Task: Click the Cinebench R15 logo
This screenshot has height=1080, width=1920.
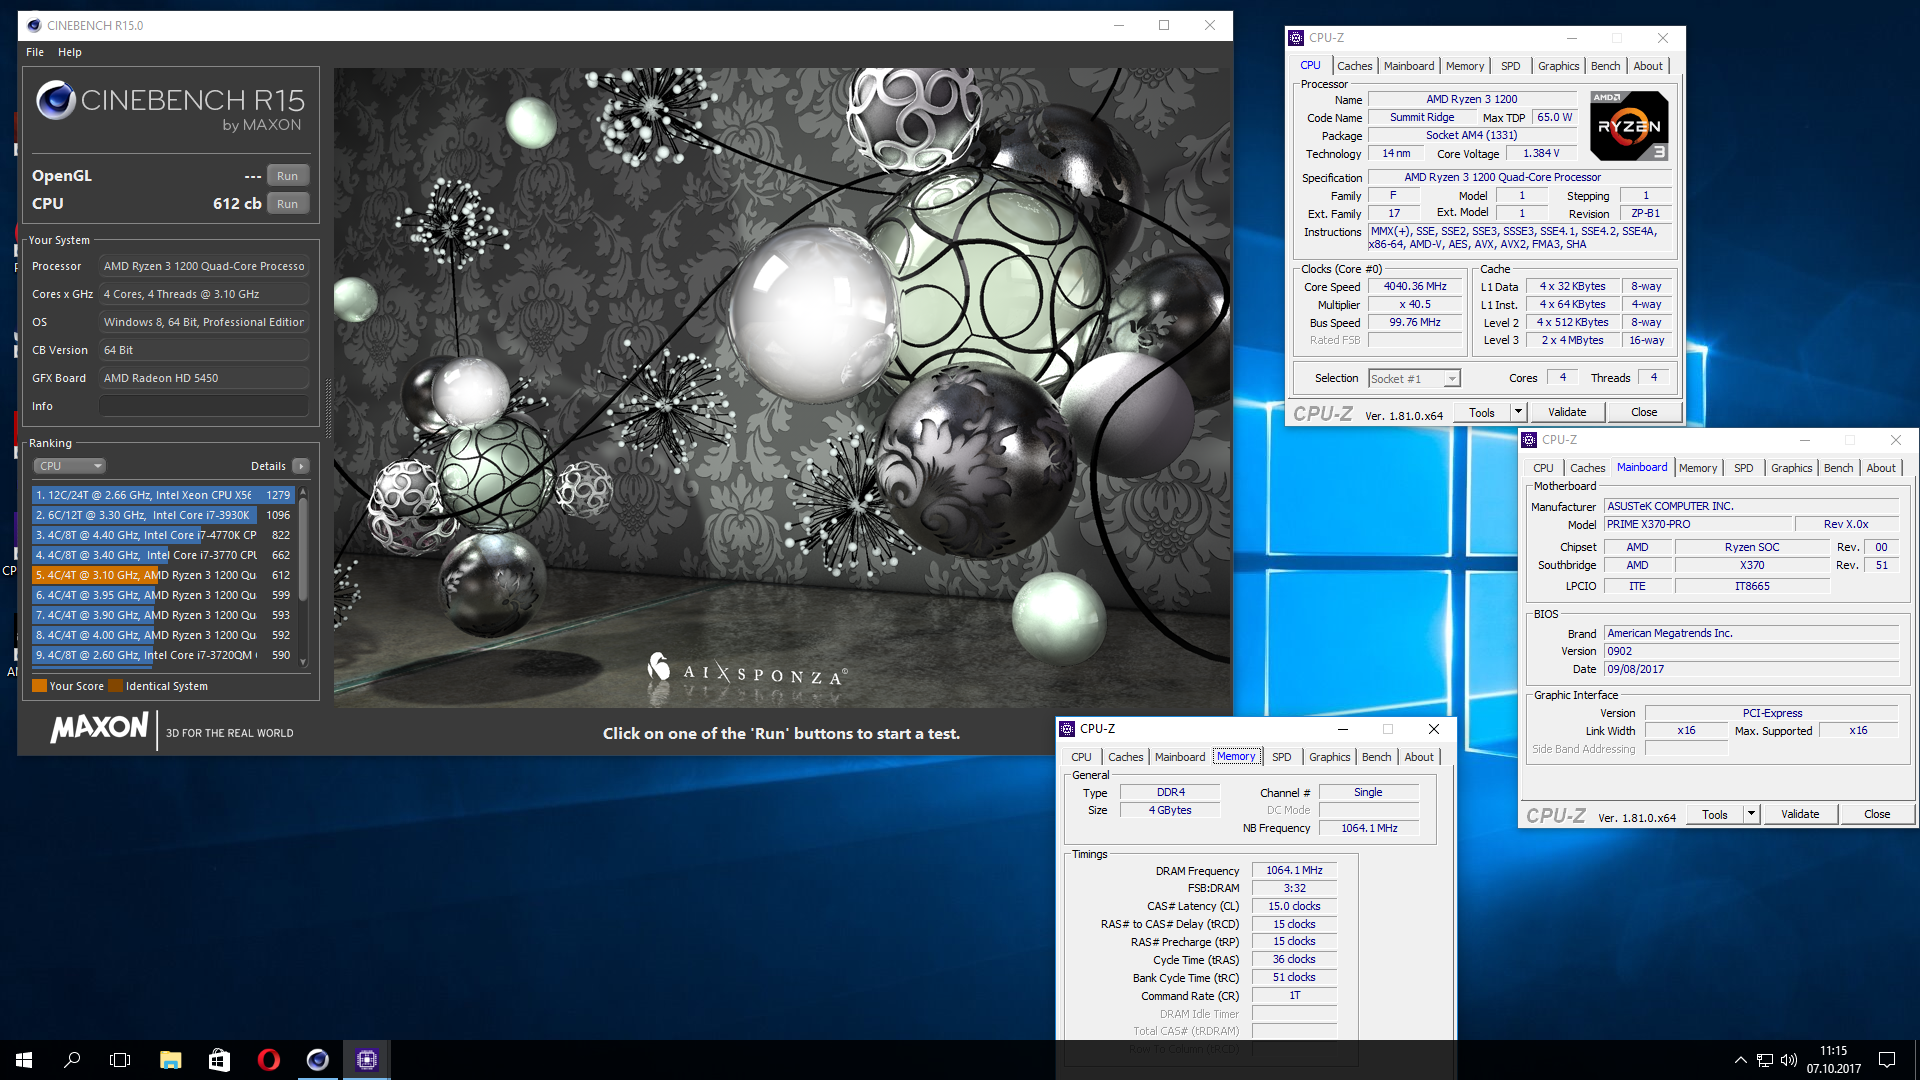Action: [x=170, y=107]
